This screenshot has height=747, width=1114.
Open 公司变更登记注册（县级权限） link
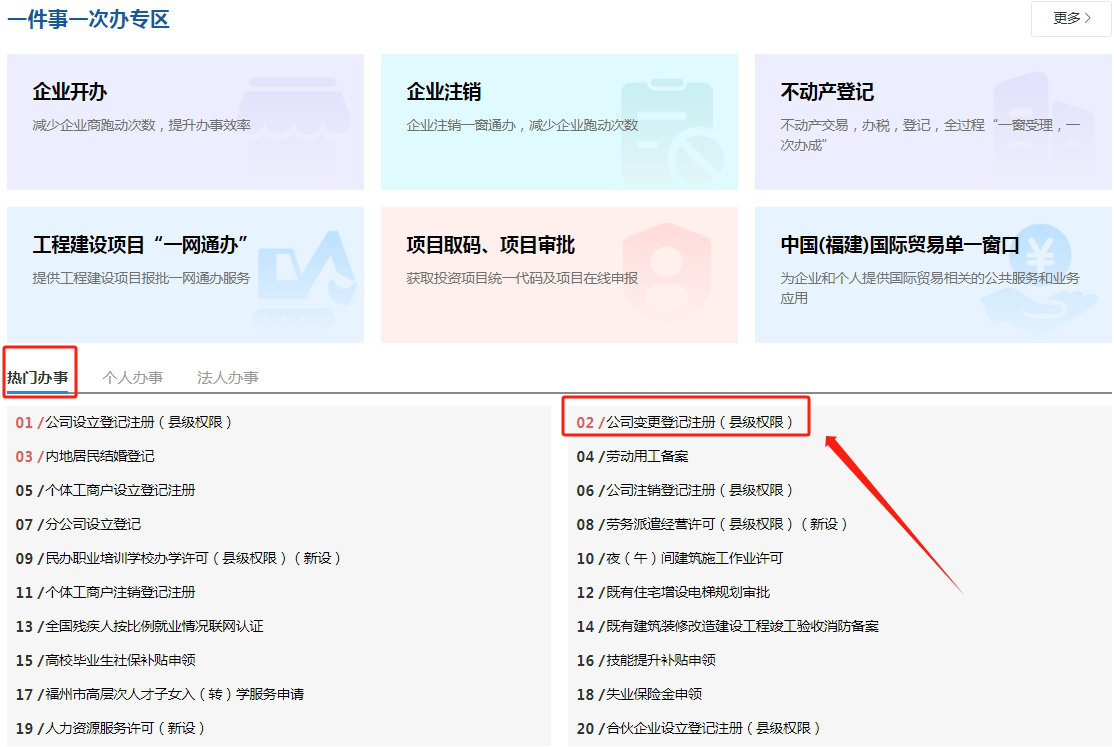[699, 422]
